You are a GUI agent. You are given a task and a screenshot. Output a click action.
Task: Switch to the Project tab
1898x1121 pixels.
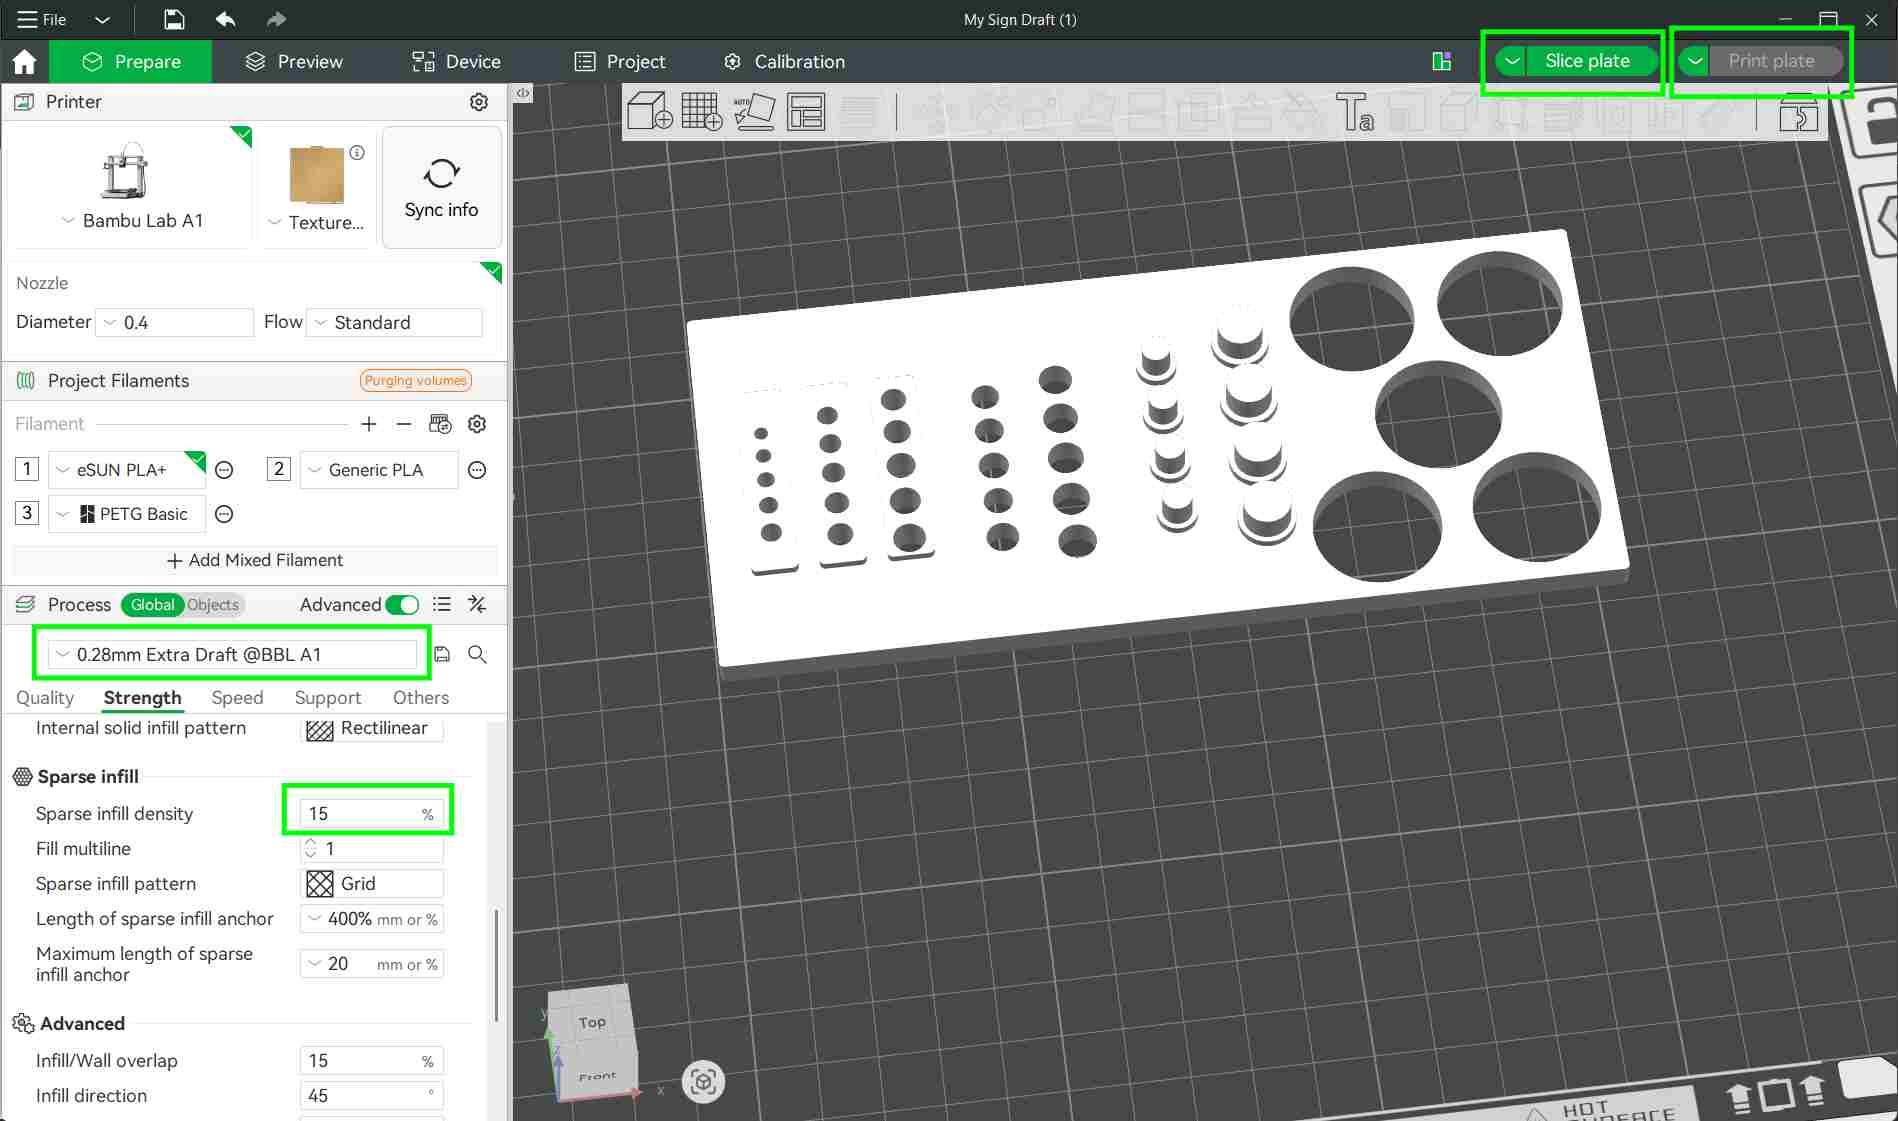(x=620, y=62)
